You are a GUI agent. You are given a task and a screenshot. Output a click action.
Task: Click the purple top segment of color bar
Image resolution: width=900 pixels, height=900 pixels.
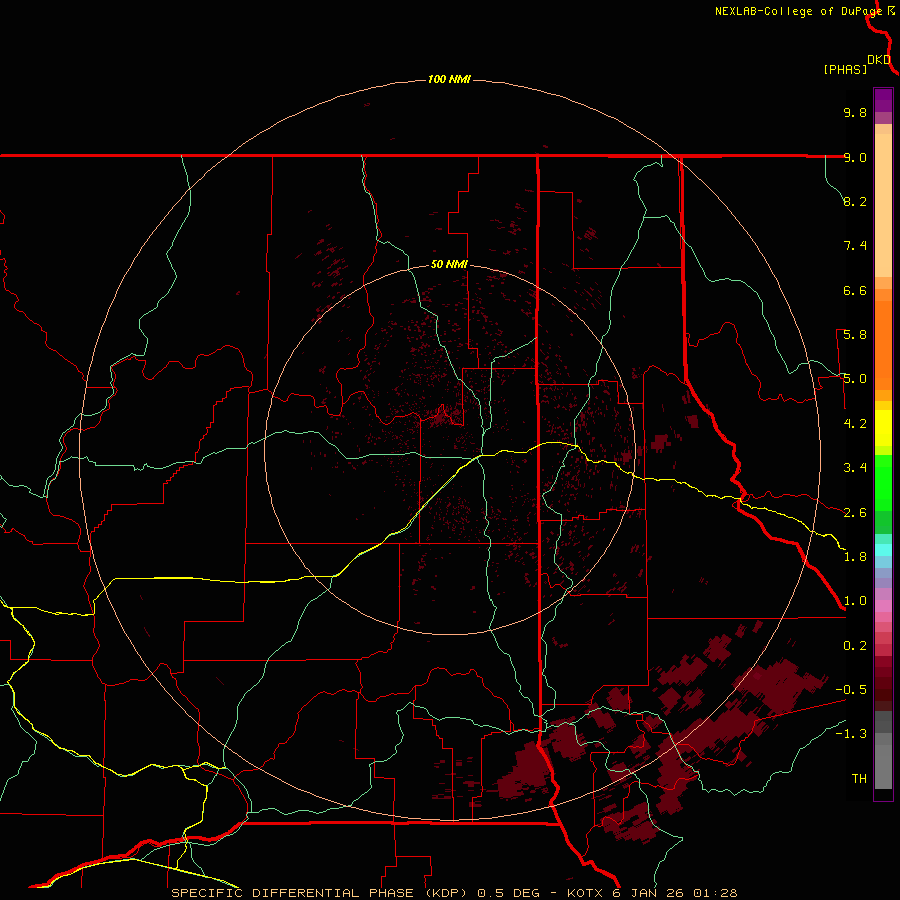pos(883,100)
